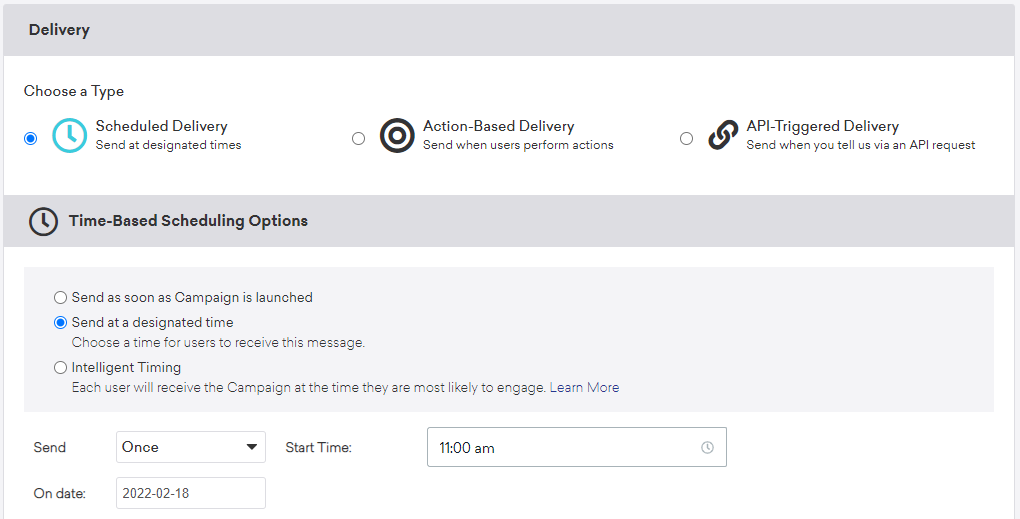
Task: Select 'Send at a designated time' radio button
Action: pos(61,323)
